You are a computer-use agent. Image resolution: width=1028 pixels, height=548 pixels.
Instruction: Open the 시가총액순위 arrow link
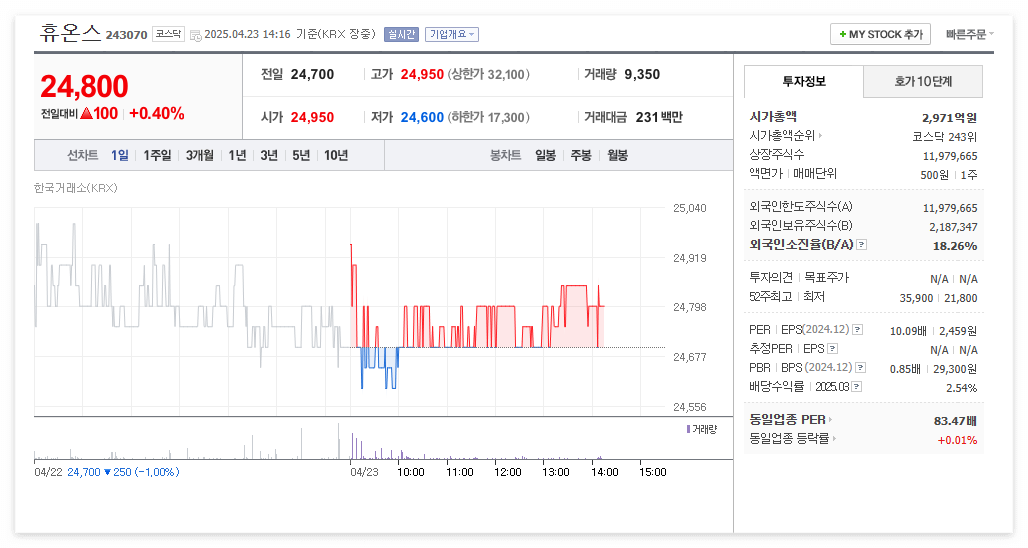pyautogui.click(x=820, y=136)
